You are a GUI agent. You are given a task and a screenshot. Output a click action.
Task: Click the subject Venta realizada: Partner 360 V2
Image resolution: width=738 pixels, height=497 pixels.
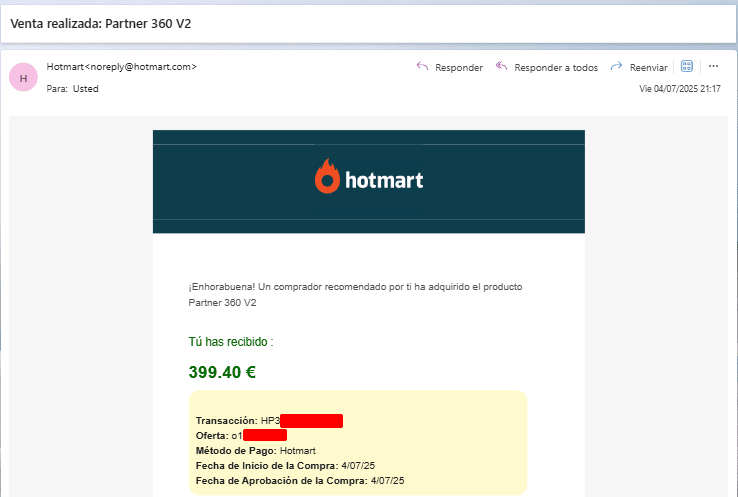(x=101, y=24)
